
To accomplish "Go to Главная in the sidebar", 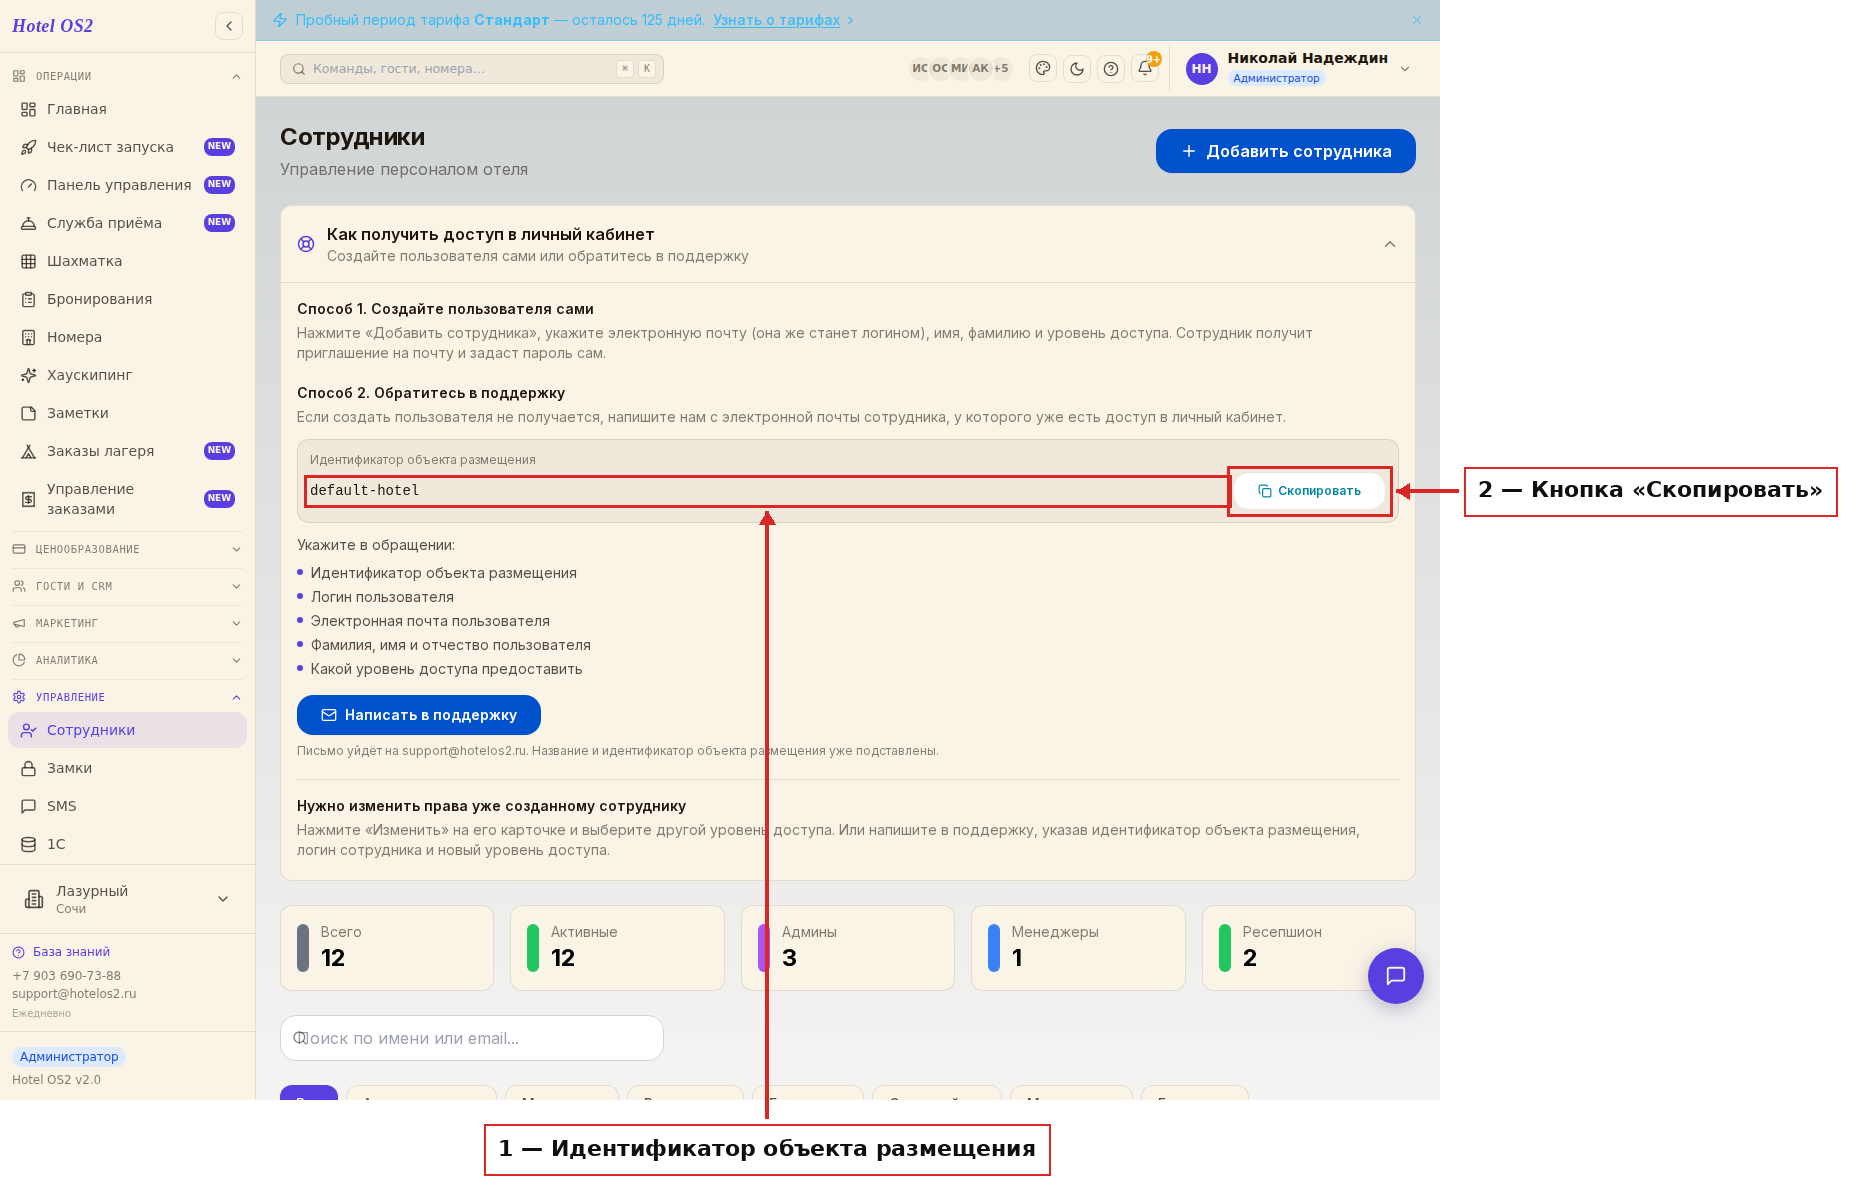I will click(127, 109).
